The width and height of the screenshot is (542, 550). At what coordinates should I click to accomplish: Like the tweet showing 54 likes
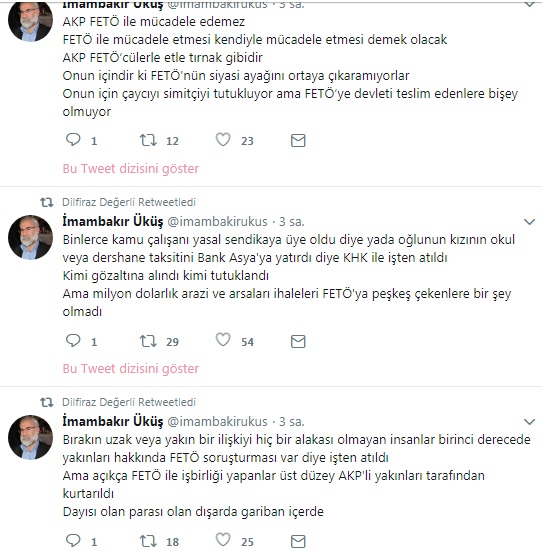(223, 340)
